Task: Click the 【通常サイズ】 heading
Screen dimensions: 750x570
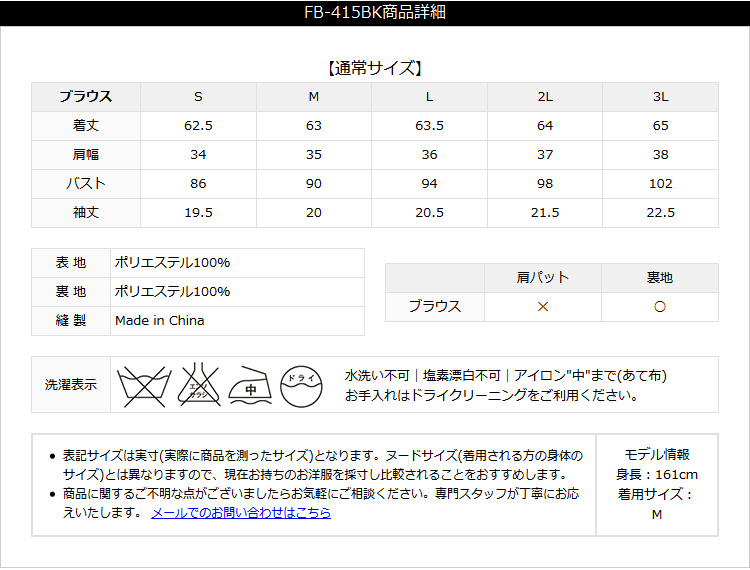Action: 375,69
